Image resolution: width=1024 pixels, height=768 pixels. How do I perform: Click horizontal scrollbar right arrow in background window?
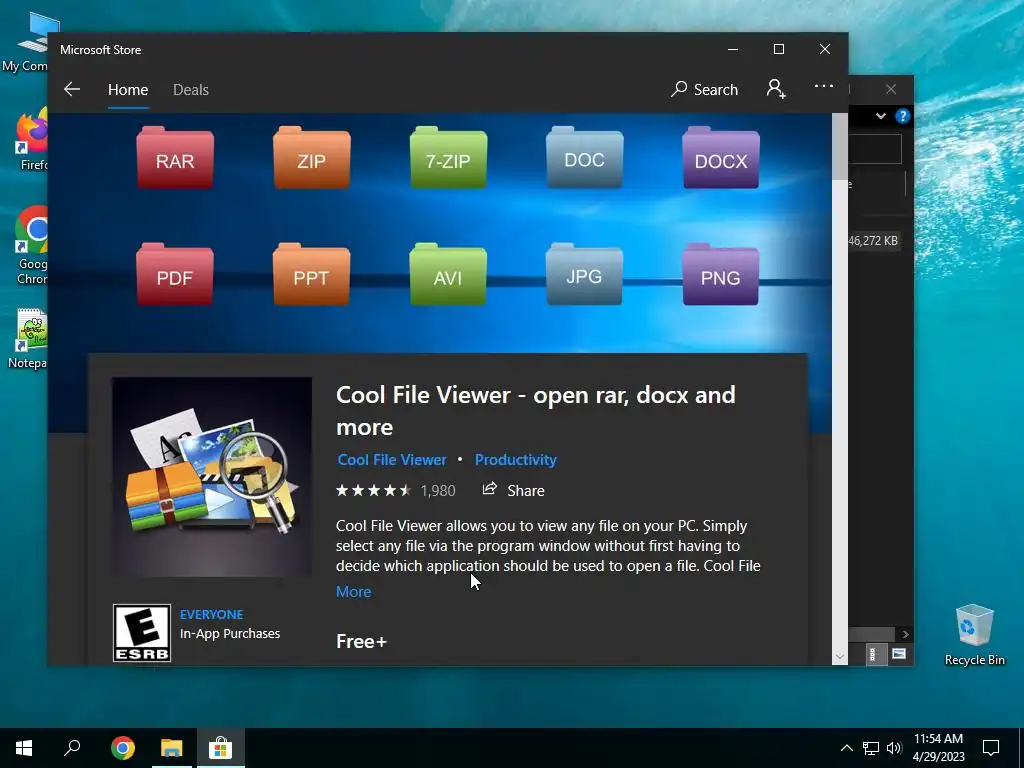pyautogui.click(x=905, y=634)
